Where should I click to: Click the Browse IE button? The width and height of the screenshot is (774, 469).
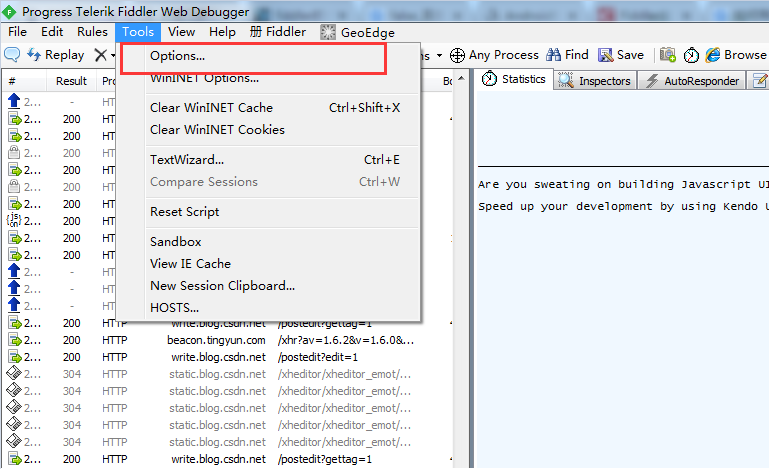click(x=736, y=55)
